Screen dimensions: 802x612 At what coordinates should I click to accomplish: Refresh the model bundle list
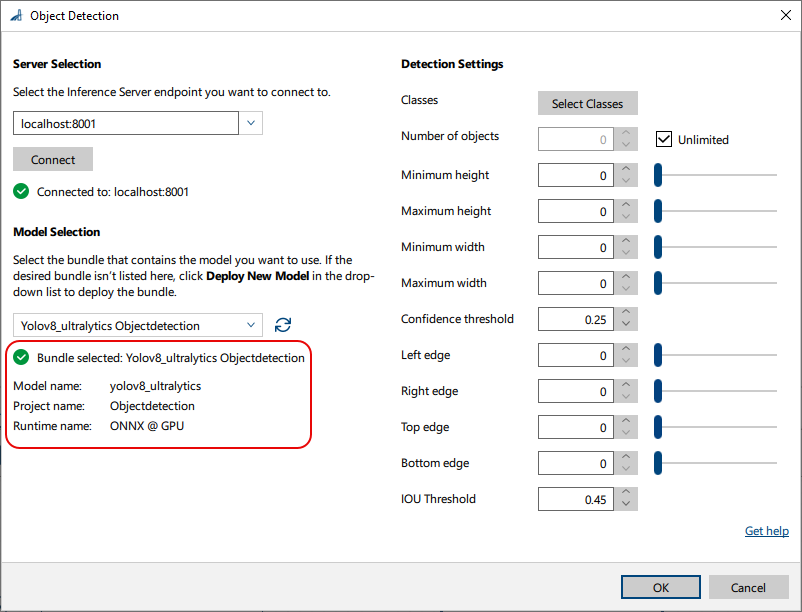pyautogui.click(x=283, y=325)
